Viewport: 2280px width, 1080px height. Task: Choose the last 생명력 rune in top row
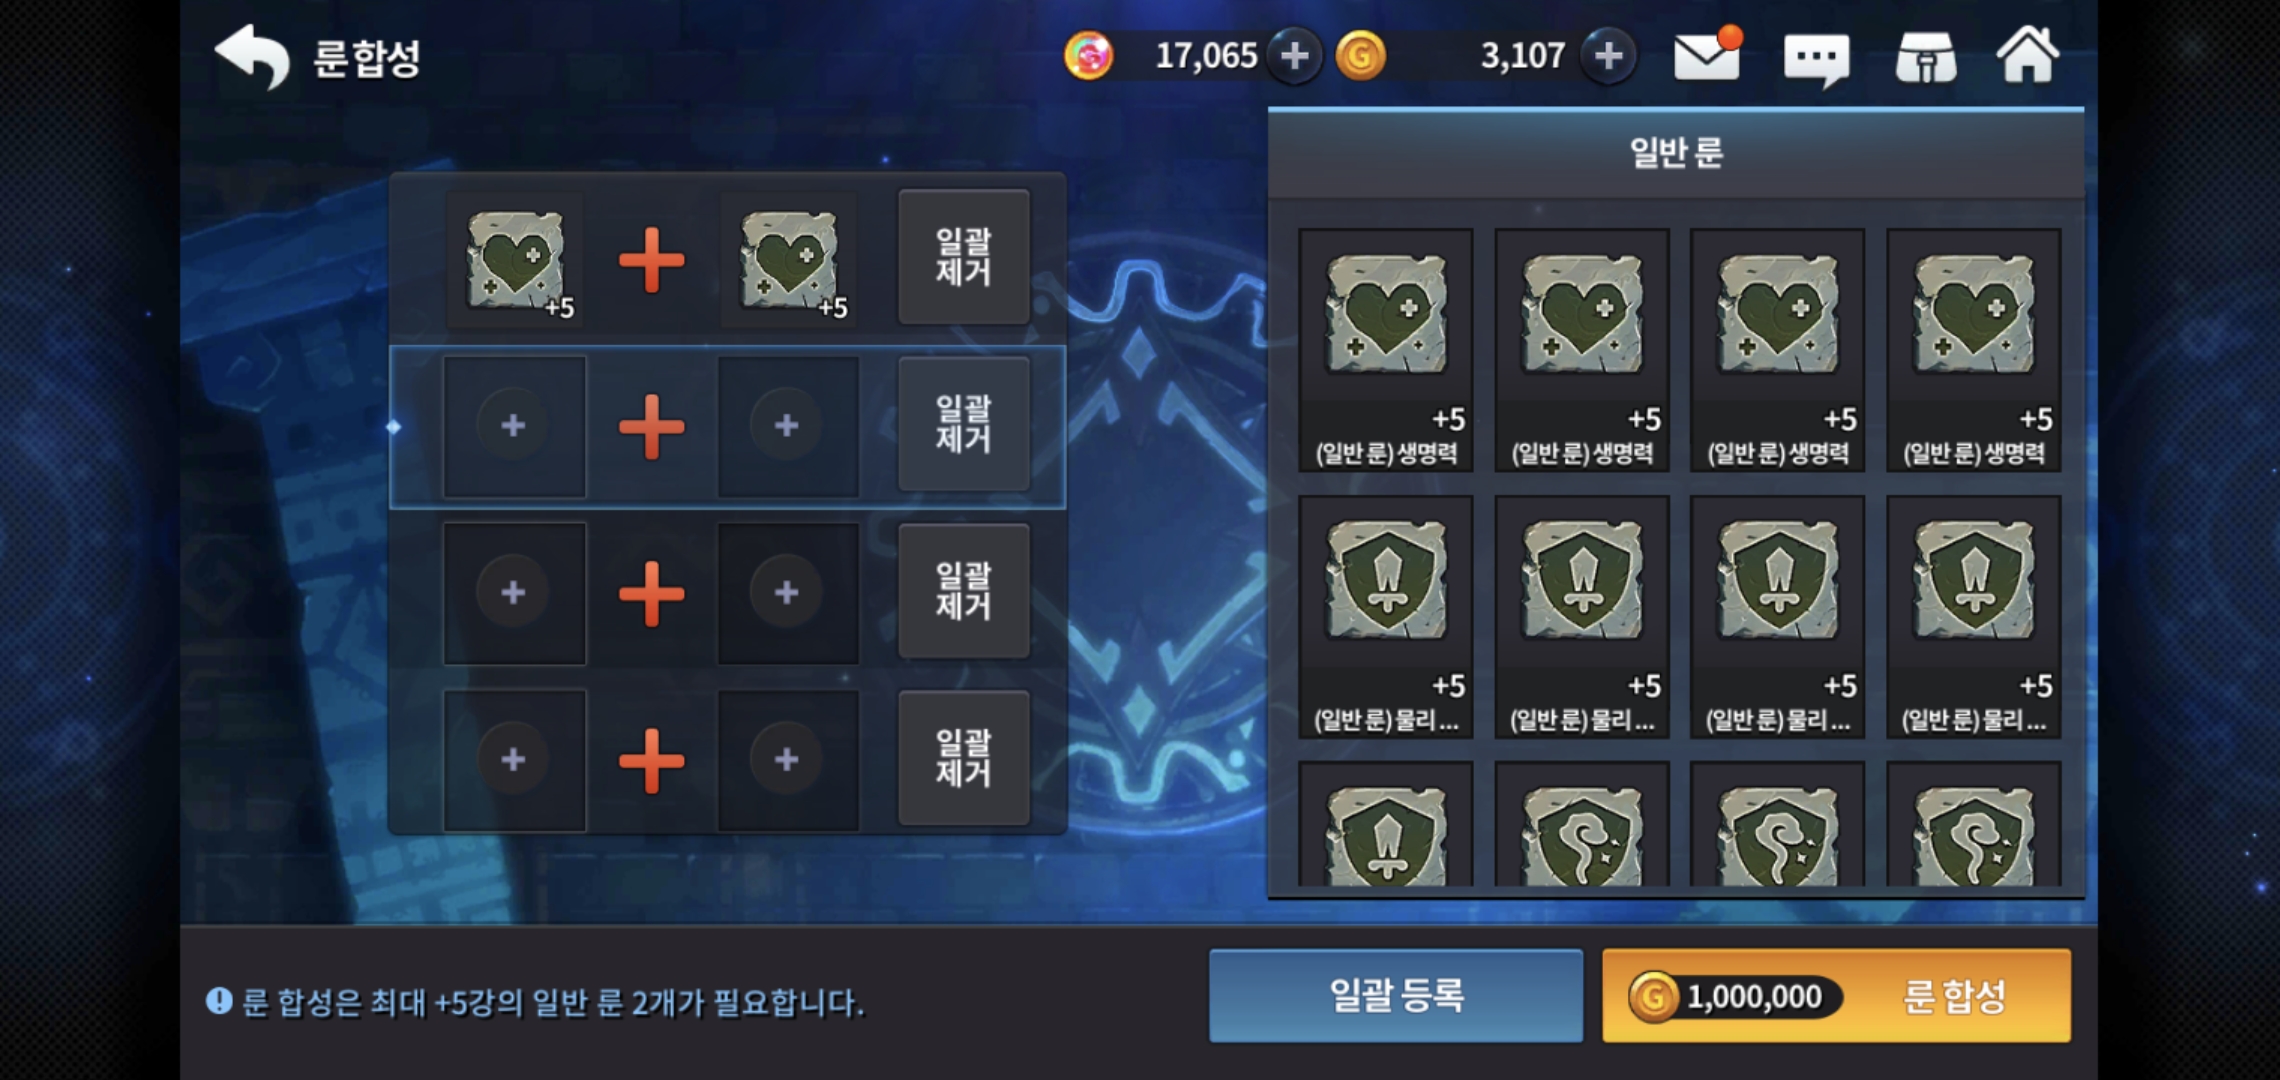coord(1974,350)
